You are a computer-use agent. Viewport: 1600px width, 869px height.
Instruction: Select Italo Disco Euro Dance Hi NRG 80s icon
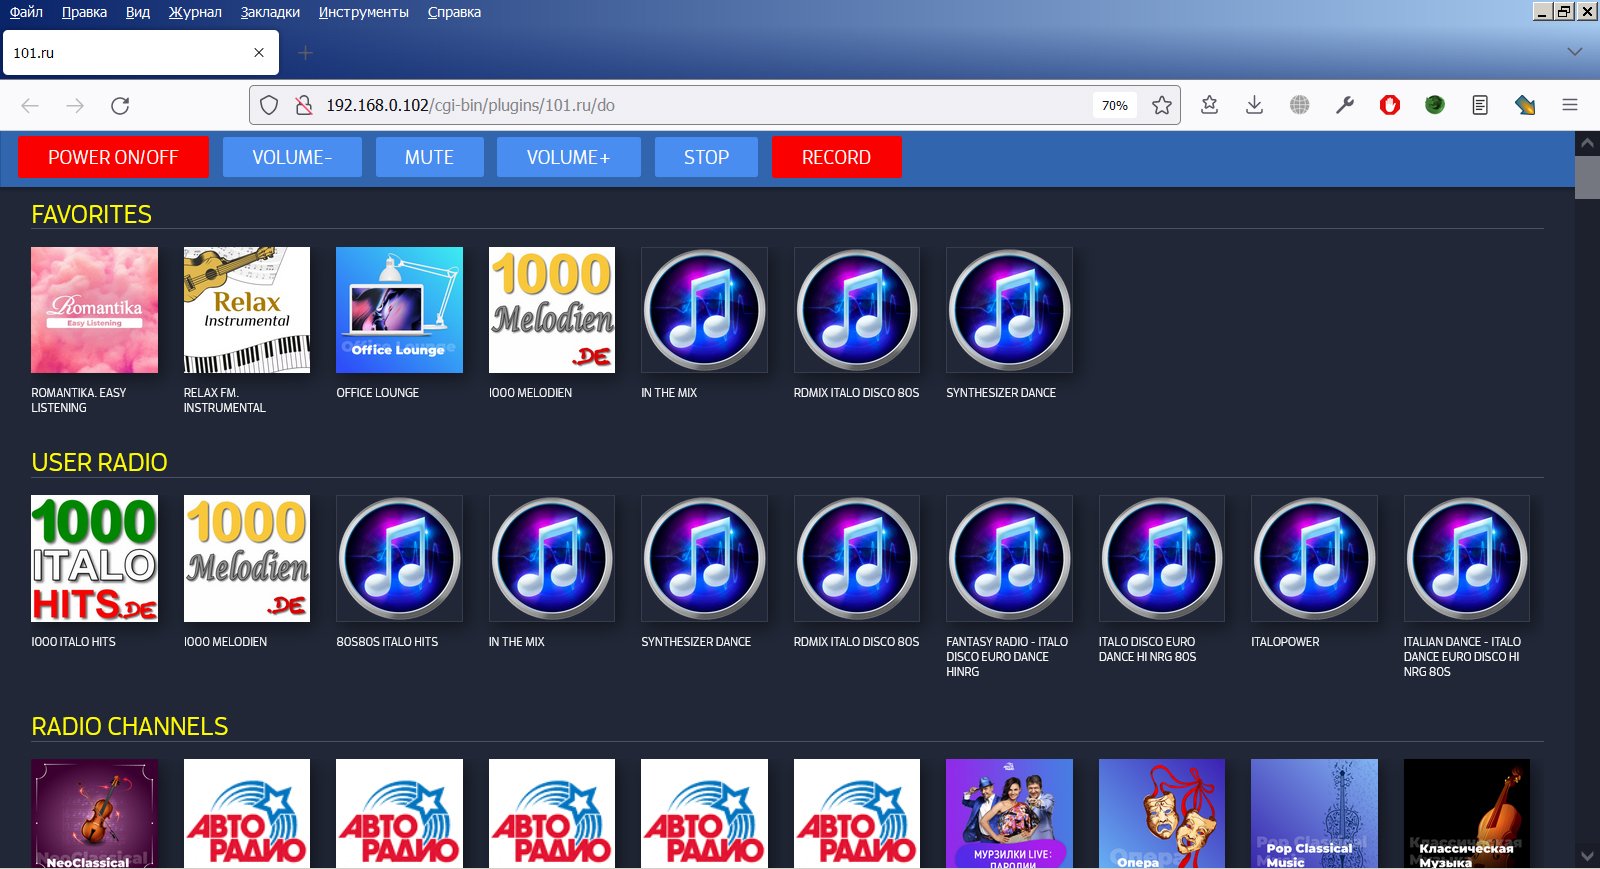(1162, 558)
